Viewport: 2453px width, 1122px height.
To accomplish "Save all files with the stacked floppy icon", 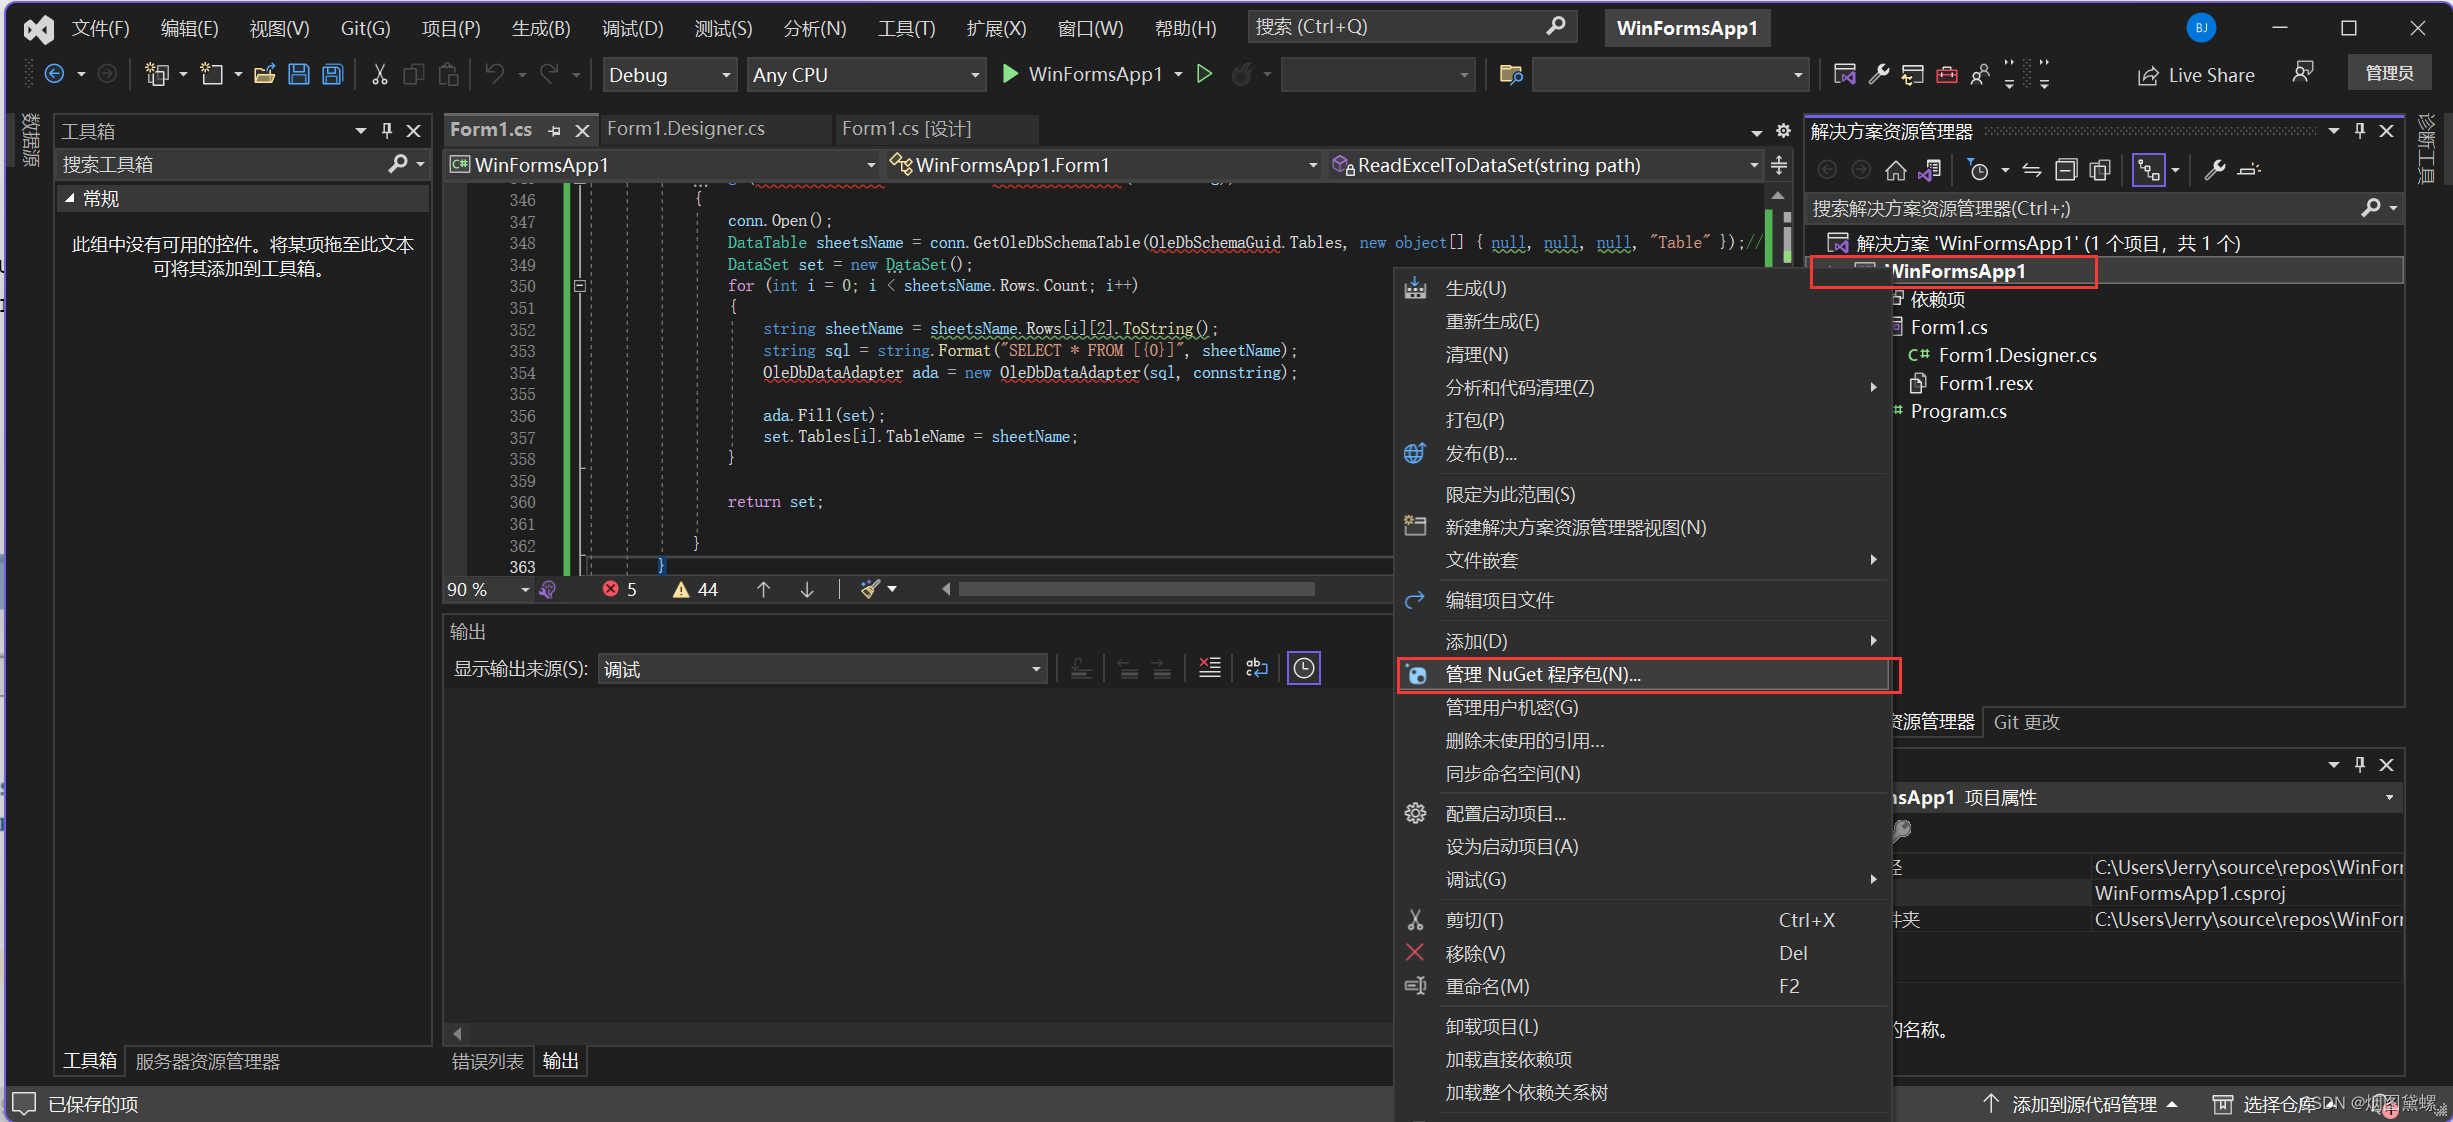I will point(332,74).
